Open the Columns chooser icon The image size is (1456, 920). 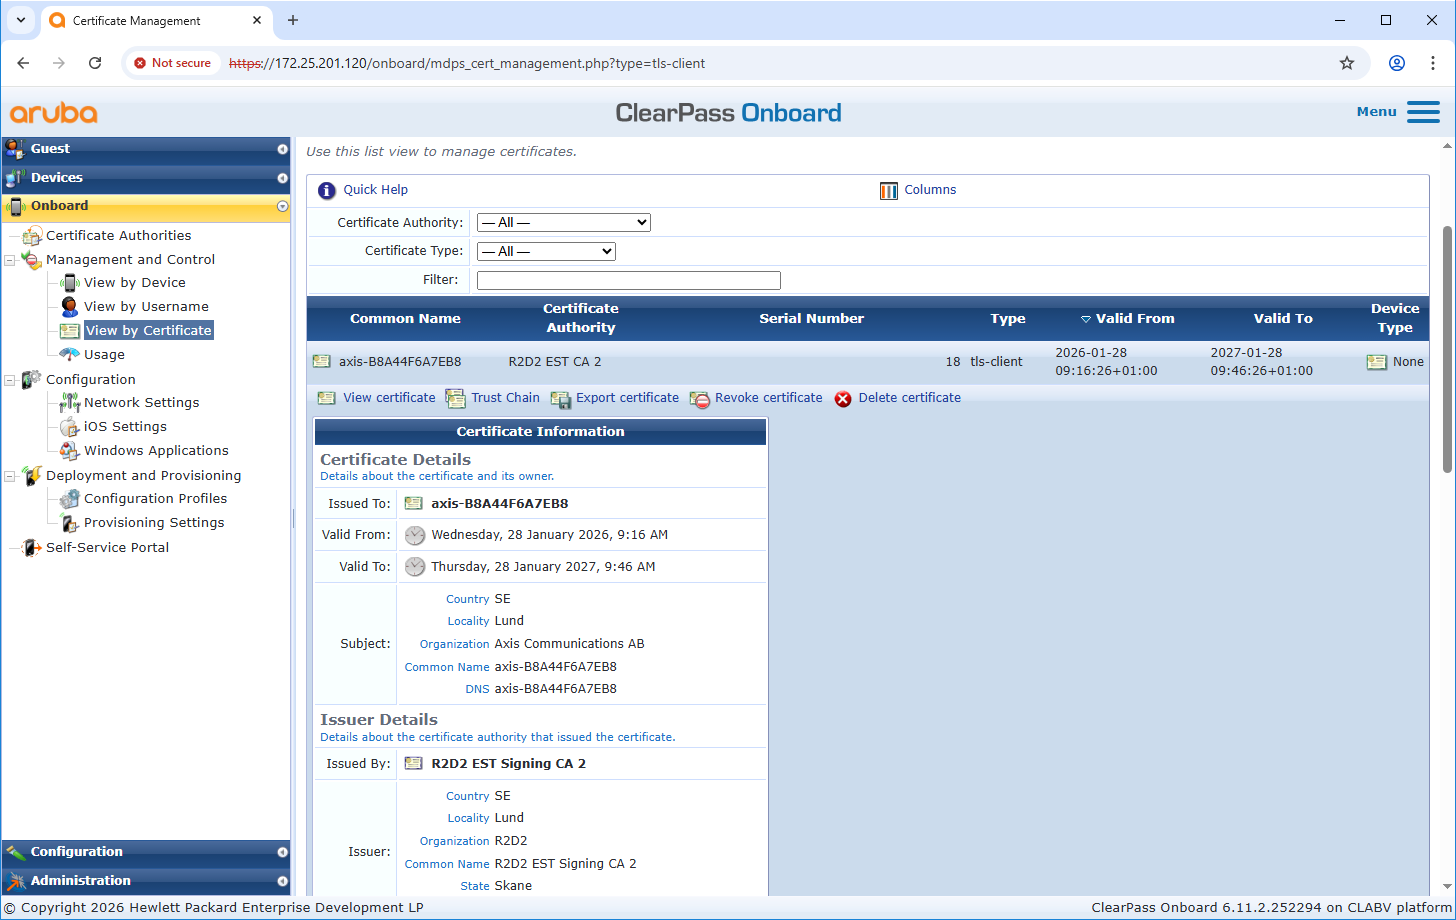(x=889, y=190)
